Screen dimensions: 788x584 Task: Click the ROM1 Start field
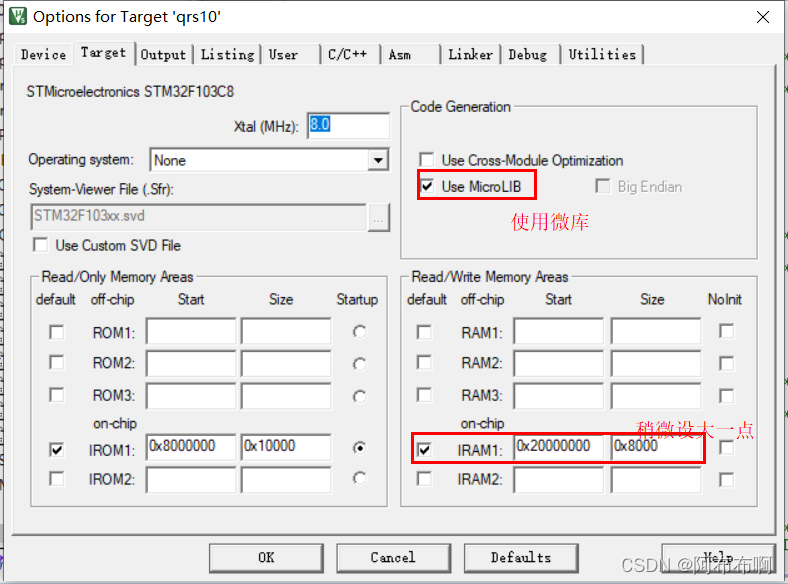(x=191, y=331)
